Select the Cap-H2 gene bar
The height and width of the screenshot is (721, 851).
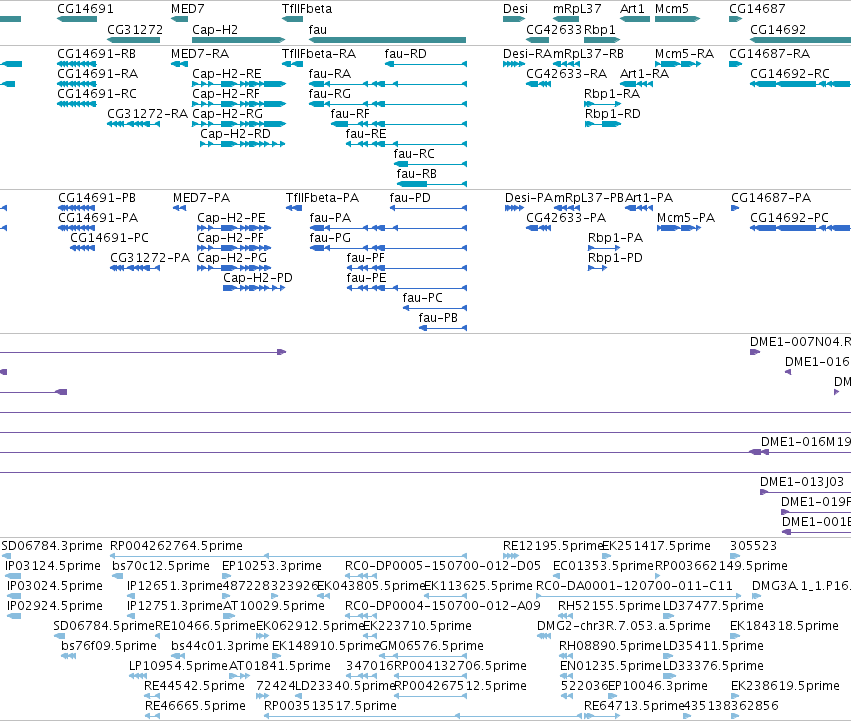238,40
